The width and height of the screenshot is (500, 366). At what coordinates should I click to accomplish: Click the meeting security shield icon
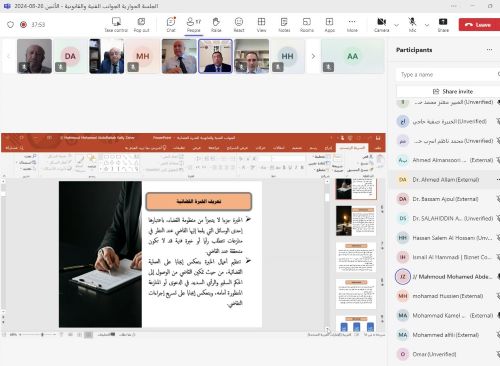tap(10, 25)
